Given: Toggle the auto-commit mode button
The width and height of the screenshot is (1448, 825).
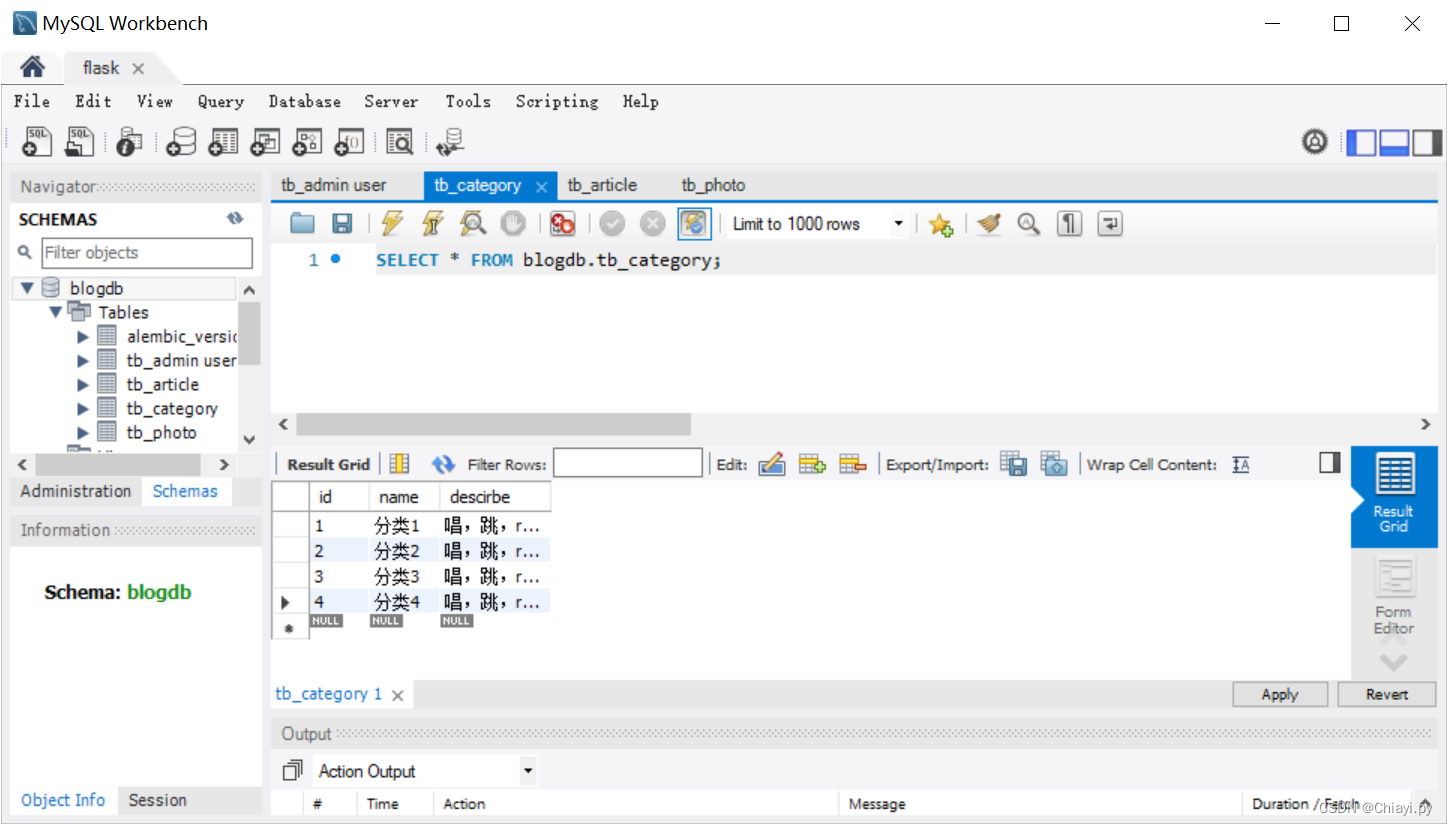Looking at the screenshot, I should [694, 224].
